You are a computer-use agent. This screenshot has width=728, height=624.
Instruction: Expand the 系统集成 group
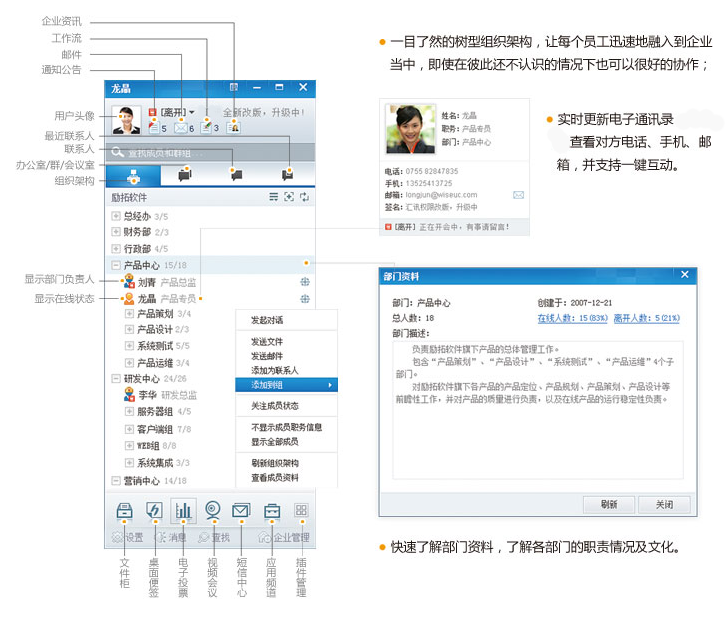129,462
